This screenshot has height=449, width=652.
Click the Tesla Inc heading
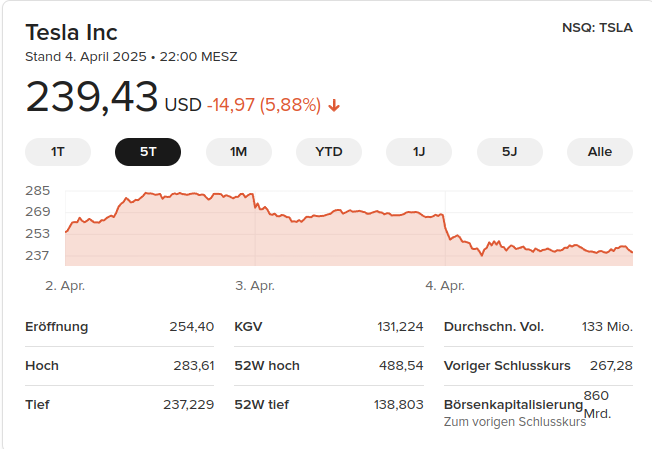point(72,32)
